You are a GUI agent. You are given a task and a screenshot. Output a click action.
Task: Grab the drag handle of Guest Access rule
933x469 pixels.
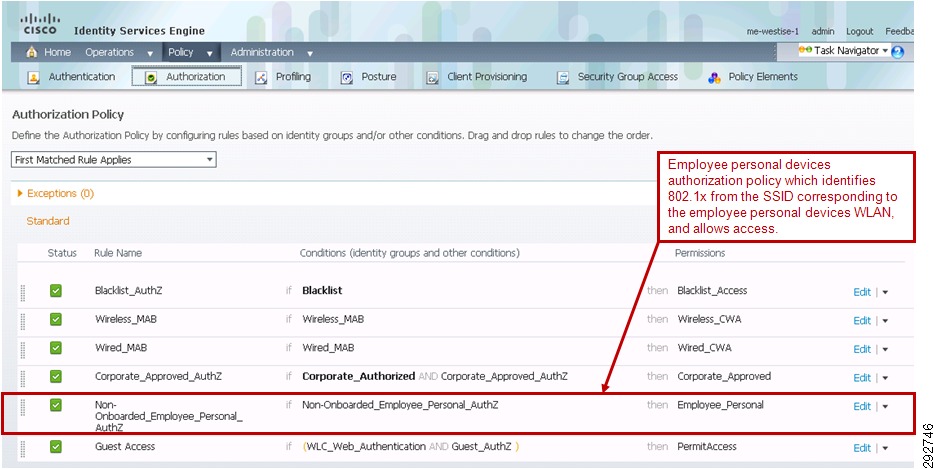23,448
